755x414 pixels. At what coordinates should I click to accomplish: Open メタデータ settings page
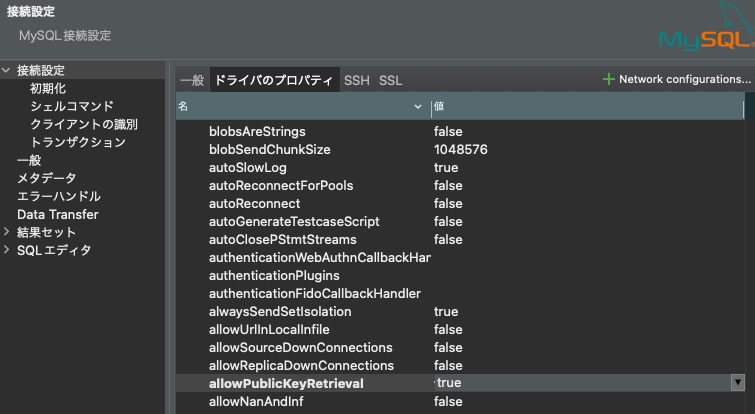(x=46, y=178)
